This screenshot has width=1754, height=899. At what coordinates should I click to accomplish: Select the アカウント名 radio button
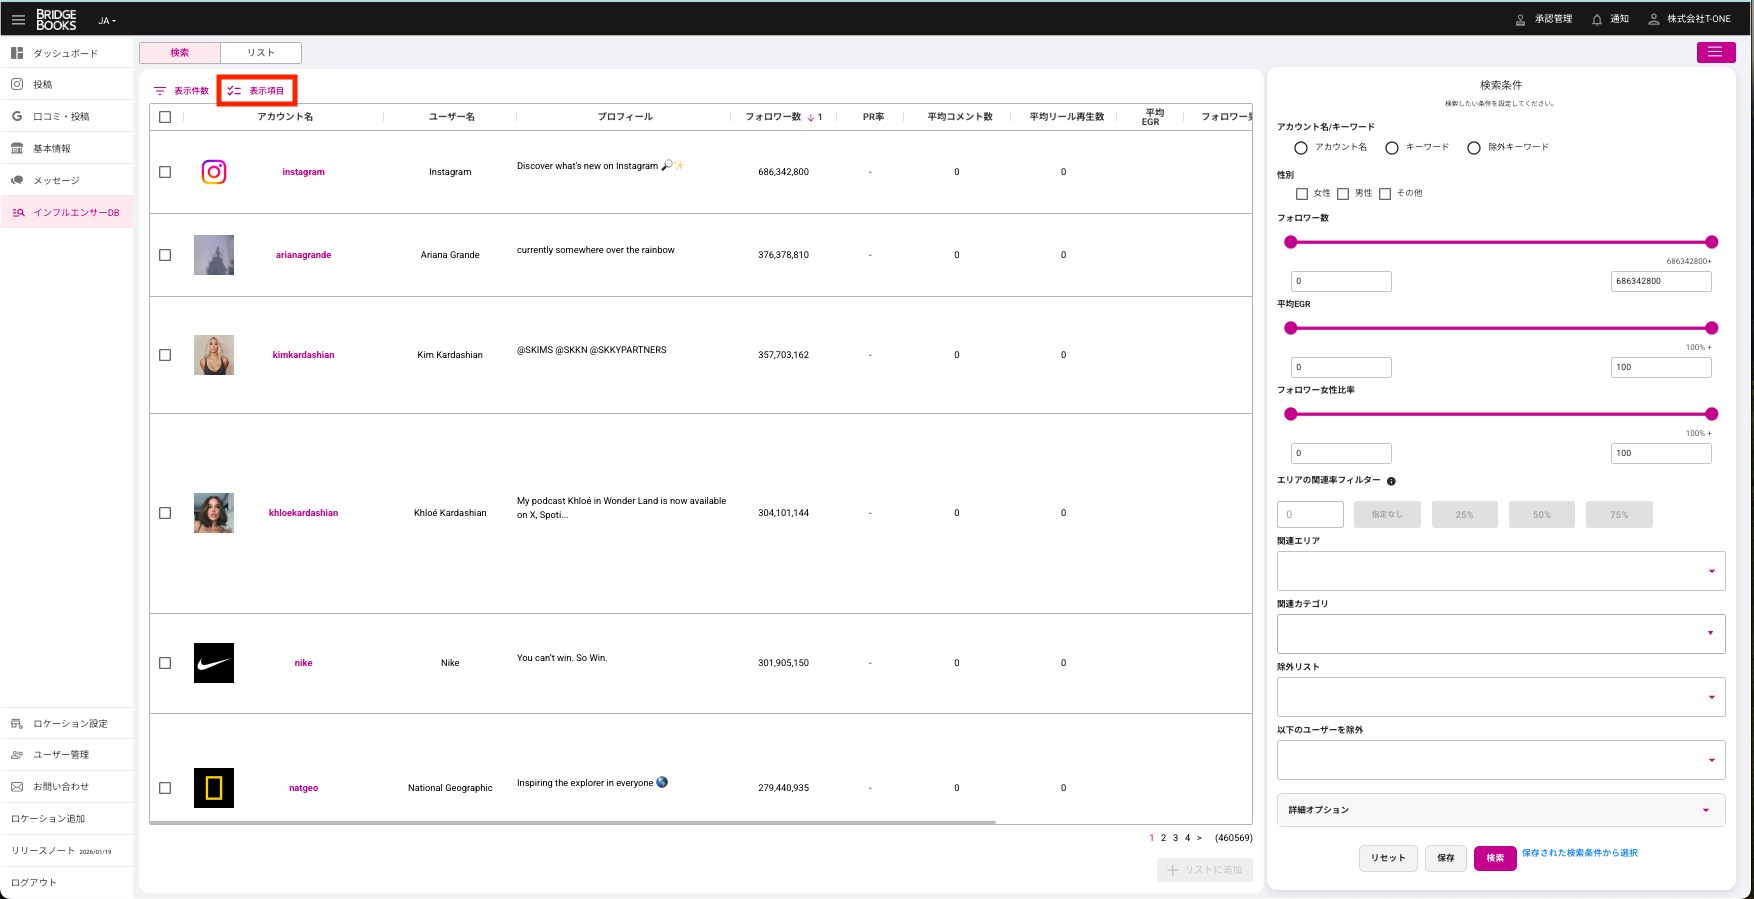pos(1301,148)
